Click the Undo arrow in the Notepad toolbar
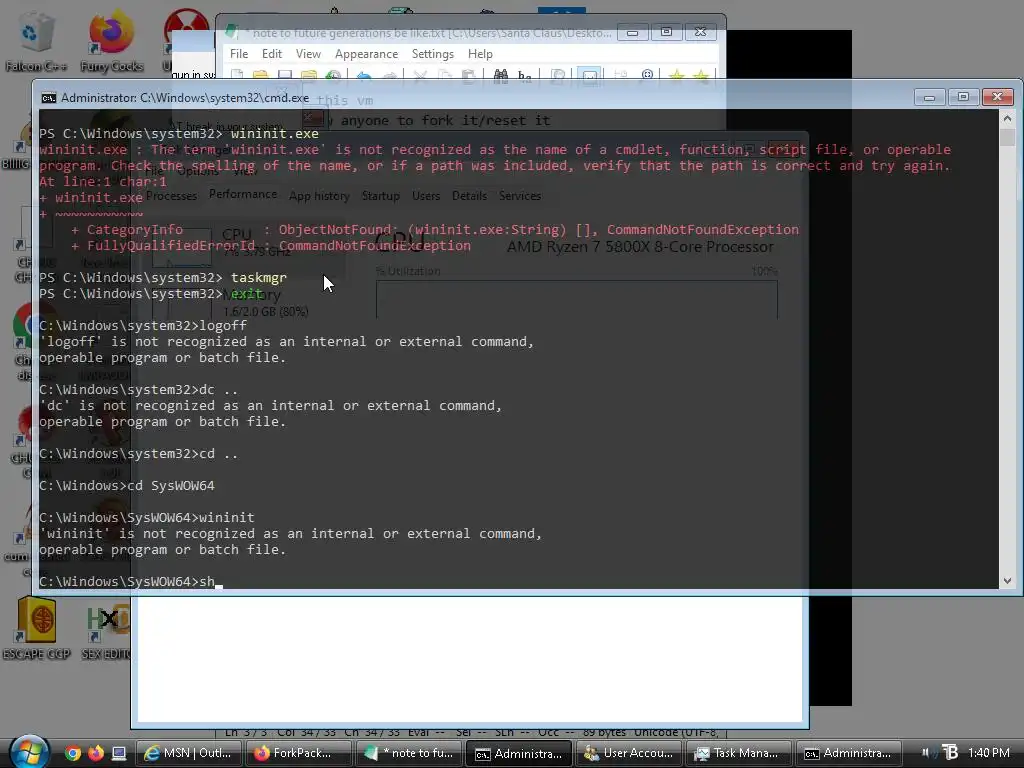Screen dimensions: 1024x768 click(364, 75)
